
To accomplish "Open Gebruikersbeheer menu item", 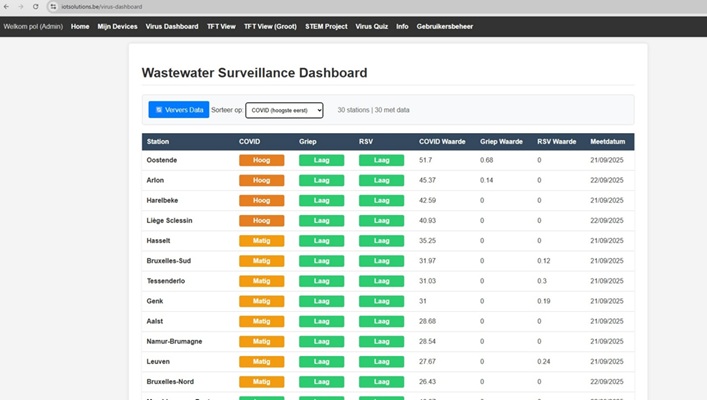I will [x=445, y=27].
